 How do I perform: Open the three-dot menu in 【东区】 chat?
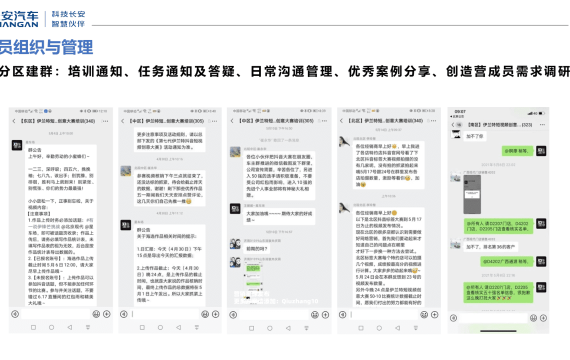coord(105,121)
